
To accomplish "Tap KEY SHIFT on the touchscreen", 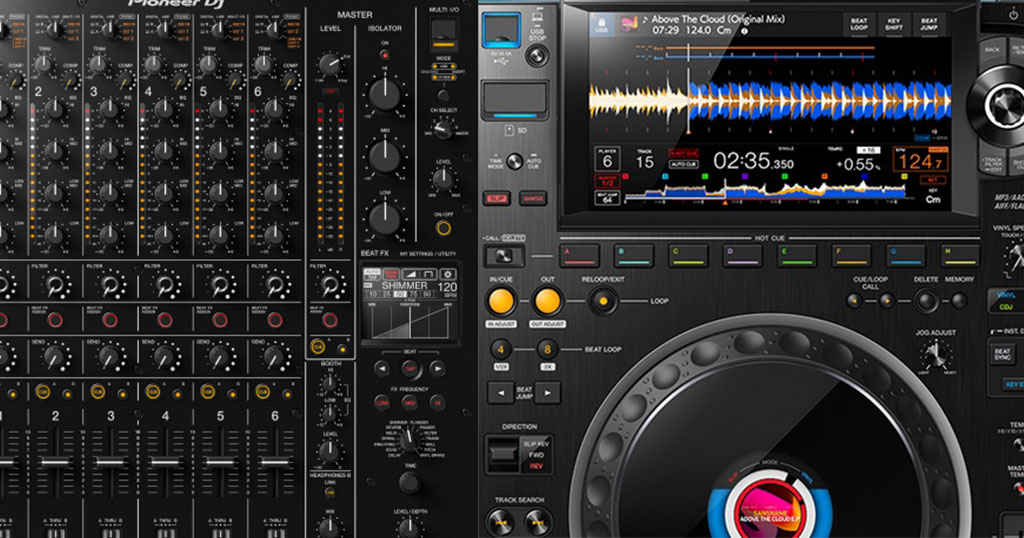I will coord(894,24).
